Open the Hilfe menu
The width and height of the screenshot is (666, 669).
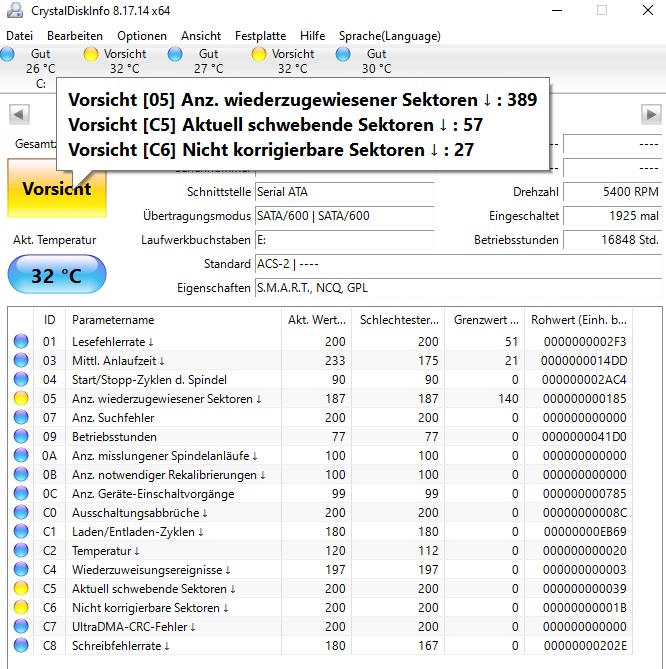pyautogui.click(x=312, y=36)
